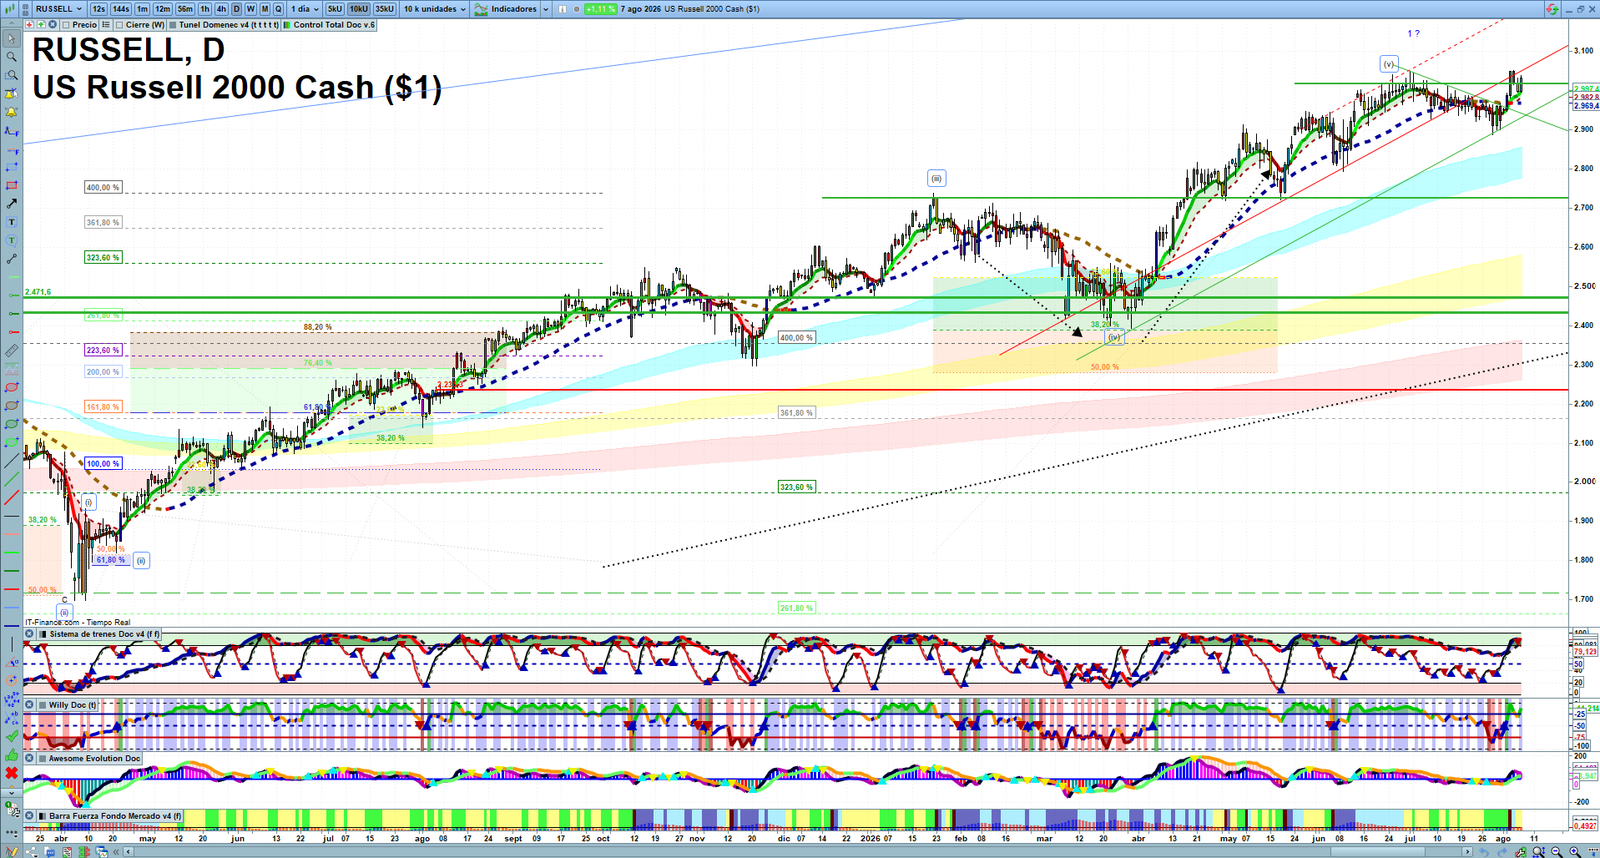Toggle the Cierre (W) checkbox
Viewport: 1600px width, 858px height.
point(119,25)
